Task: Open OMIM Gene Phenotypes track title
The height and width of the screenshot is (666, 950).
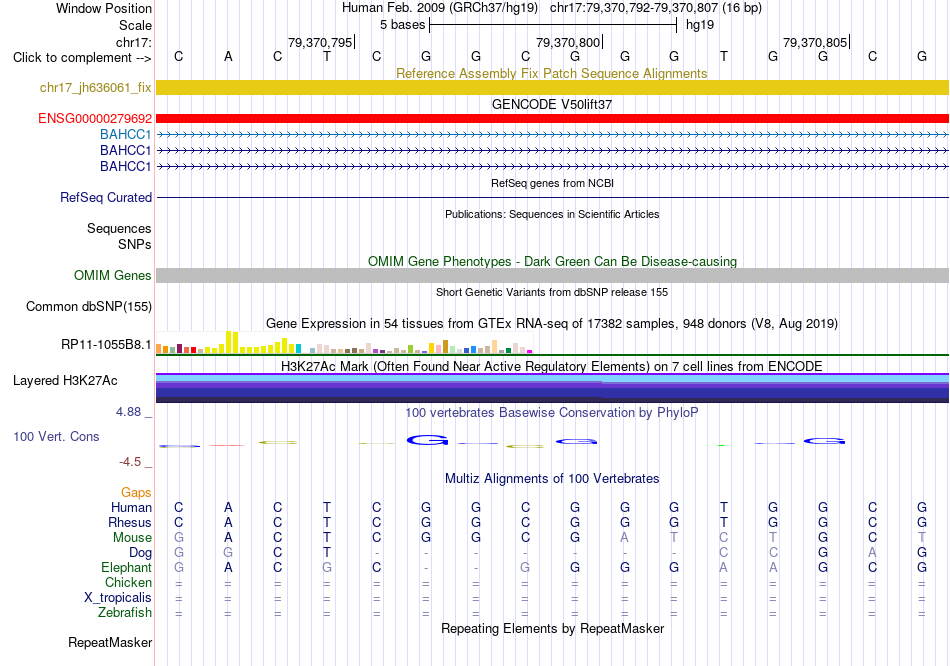Action: point(552,261)
